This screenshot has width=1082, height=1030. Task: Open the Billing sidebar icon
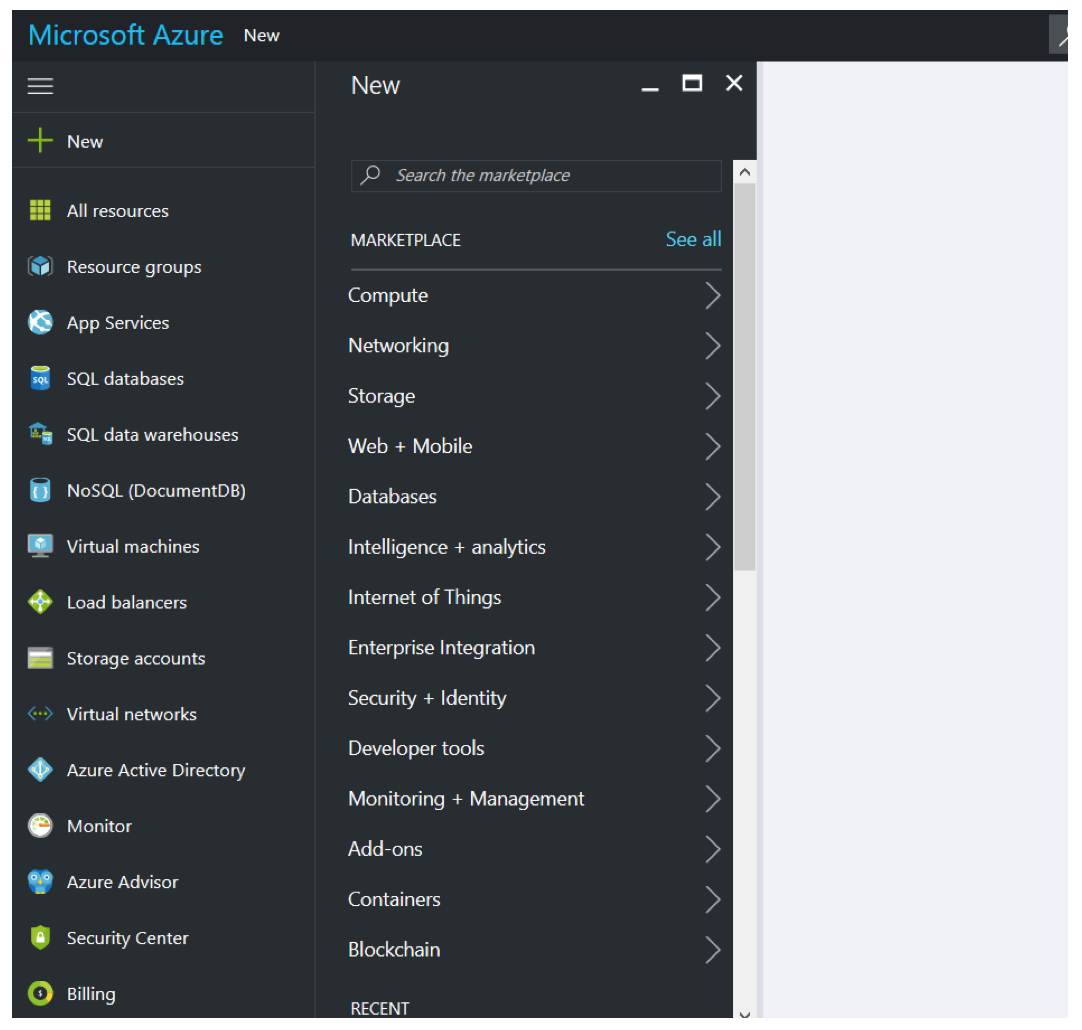pos(40,993)
